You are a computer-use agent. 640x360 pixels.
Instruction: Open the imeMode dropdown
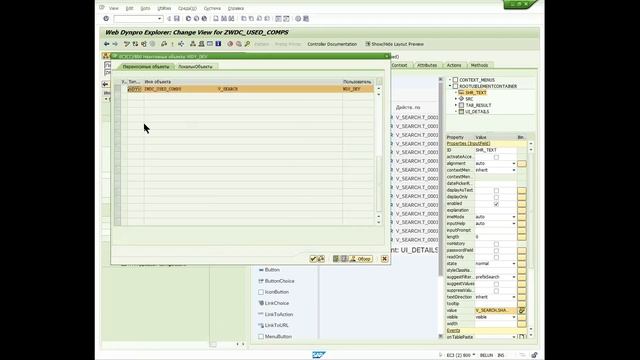pyautogui.click(x=514, y=217)
